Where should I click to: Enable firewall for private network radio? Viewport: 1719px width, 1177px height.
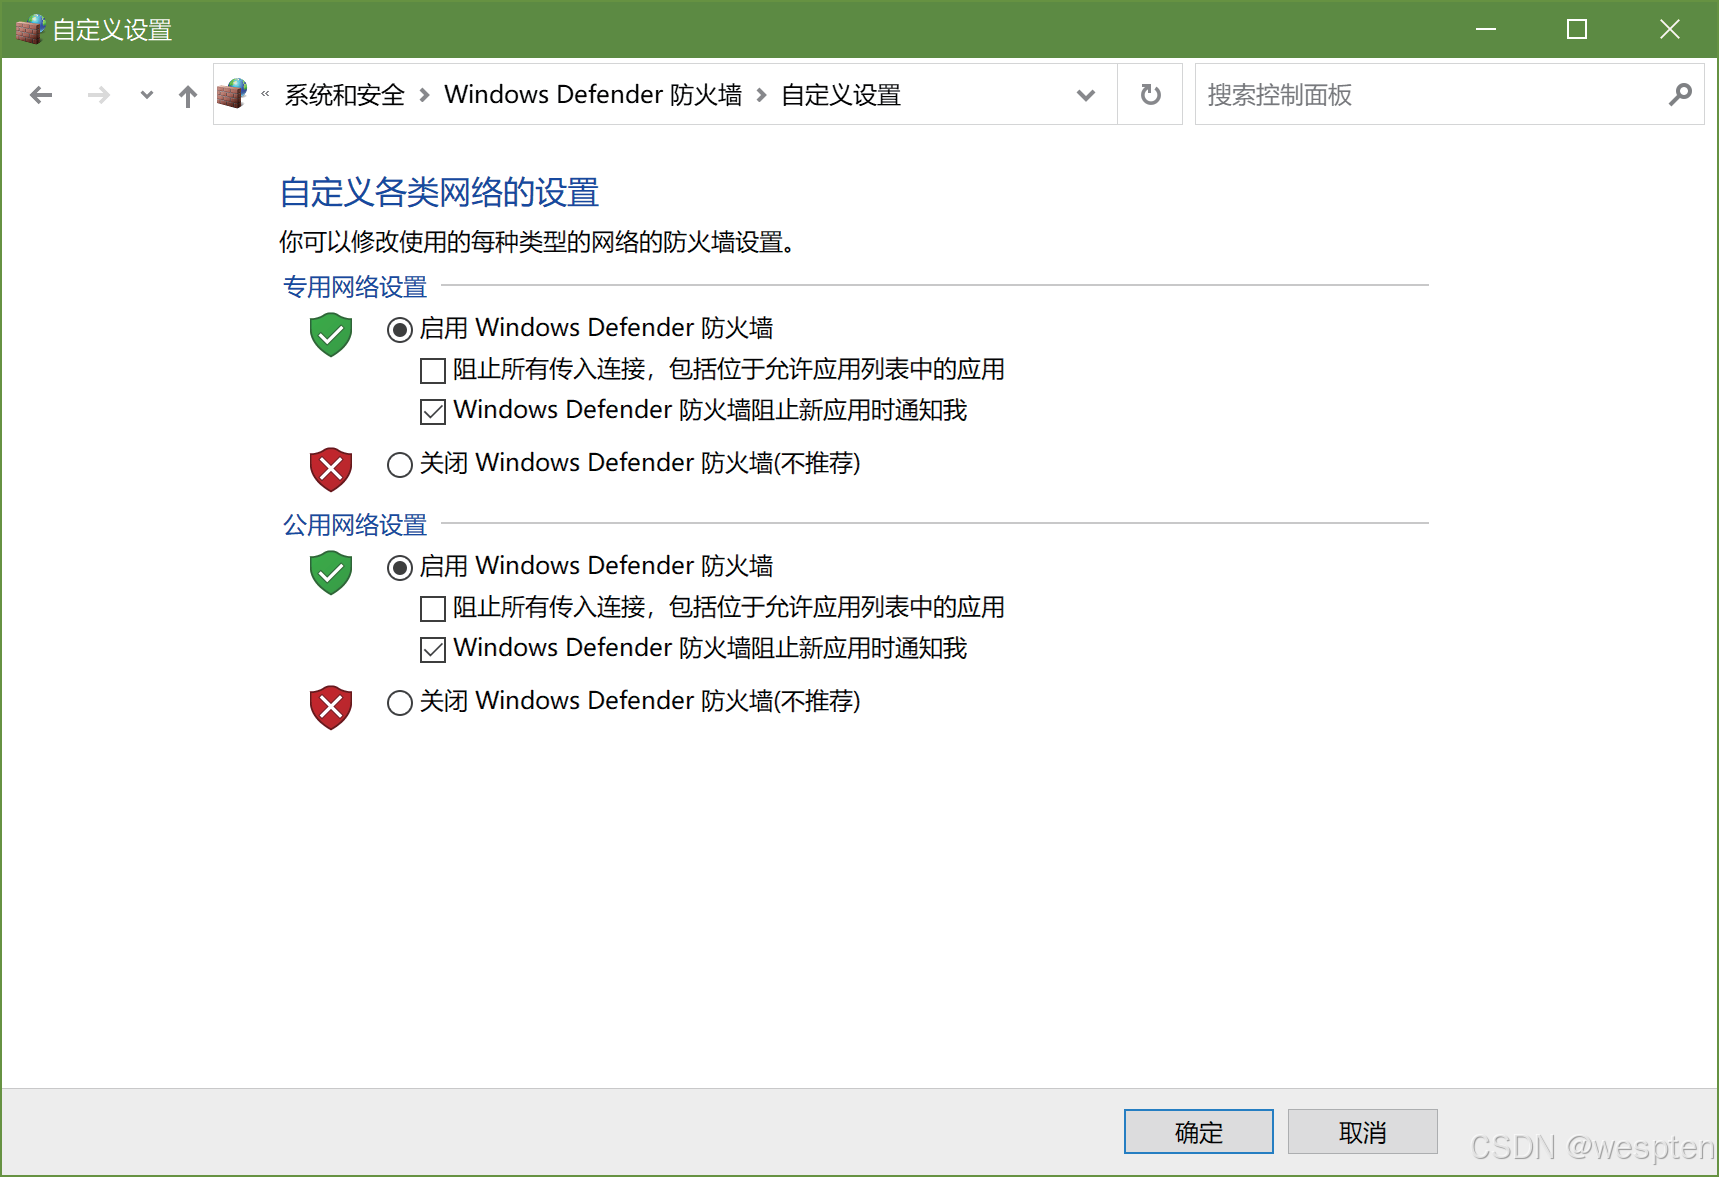pyautogui.click(x=400, y=329)
